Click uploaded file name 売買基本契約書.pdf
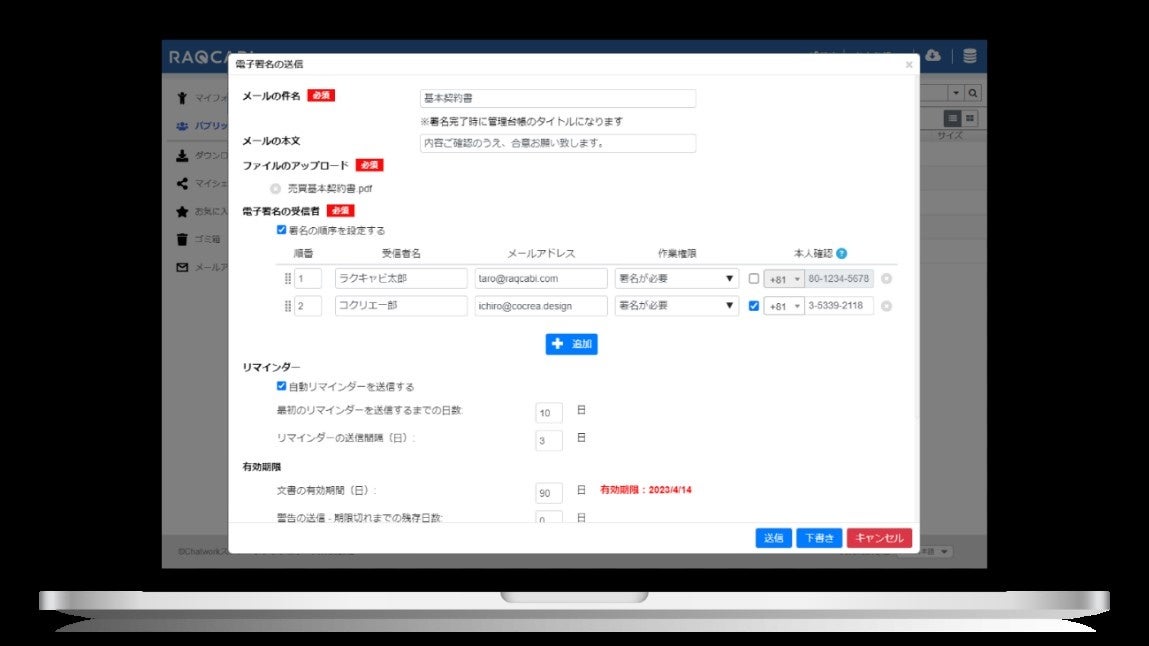The image size is (1149, 646). [x=330, y=189]
